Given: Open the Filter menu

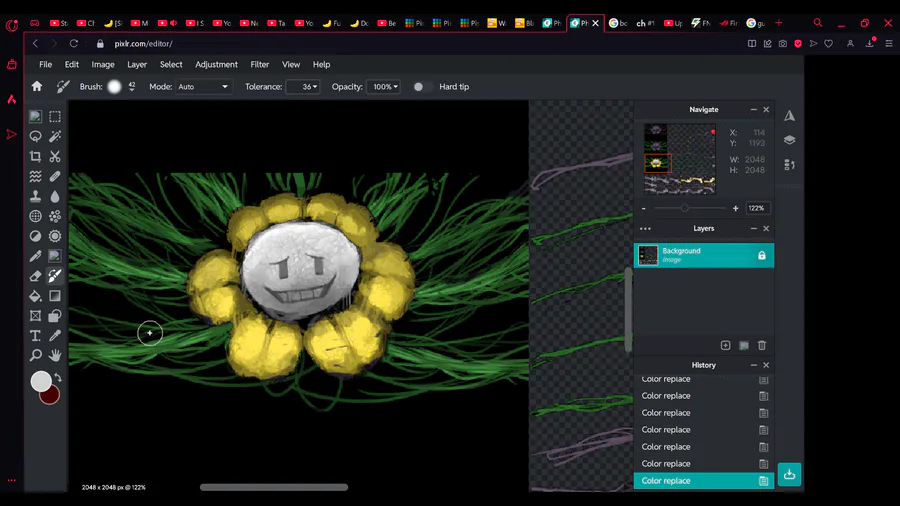Looking at the screenshot, I should point(259,64).
